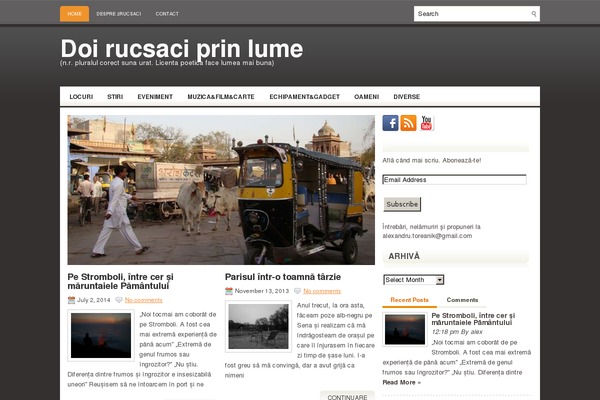Open No comments link on Parisul post

322,291
